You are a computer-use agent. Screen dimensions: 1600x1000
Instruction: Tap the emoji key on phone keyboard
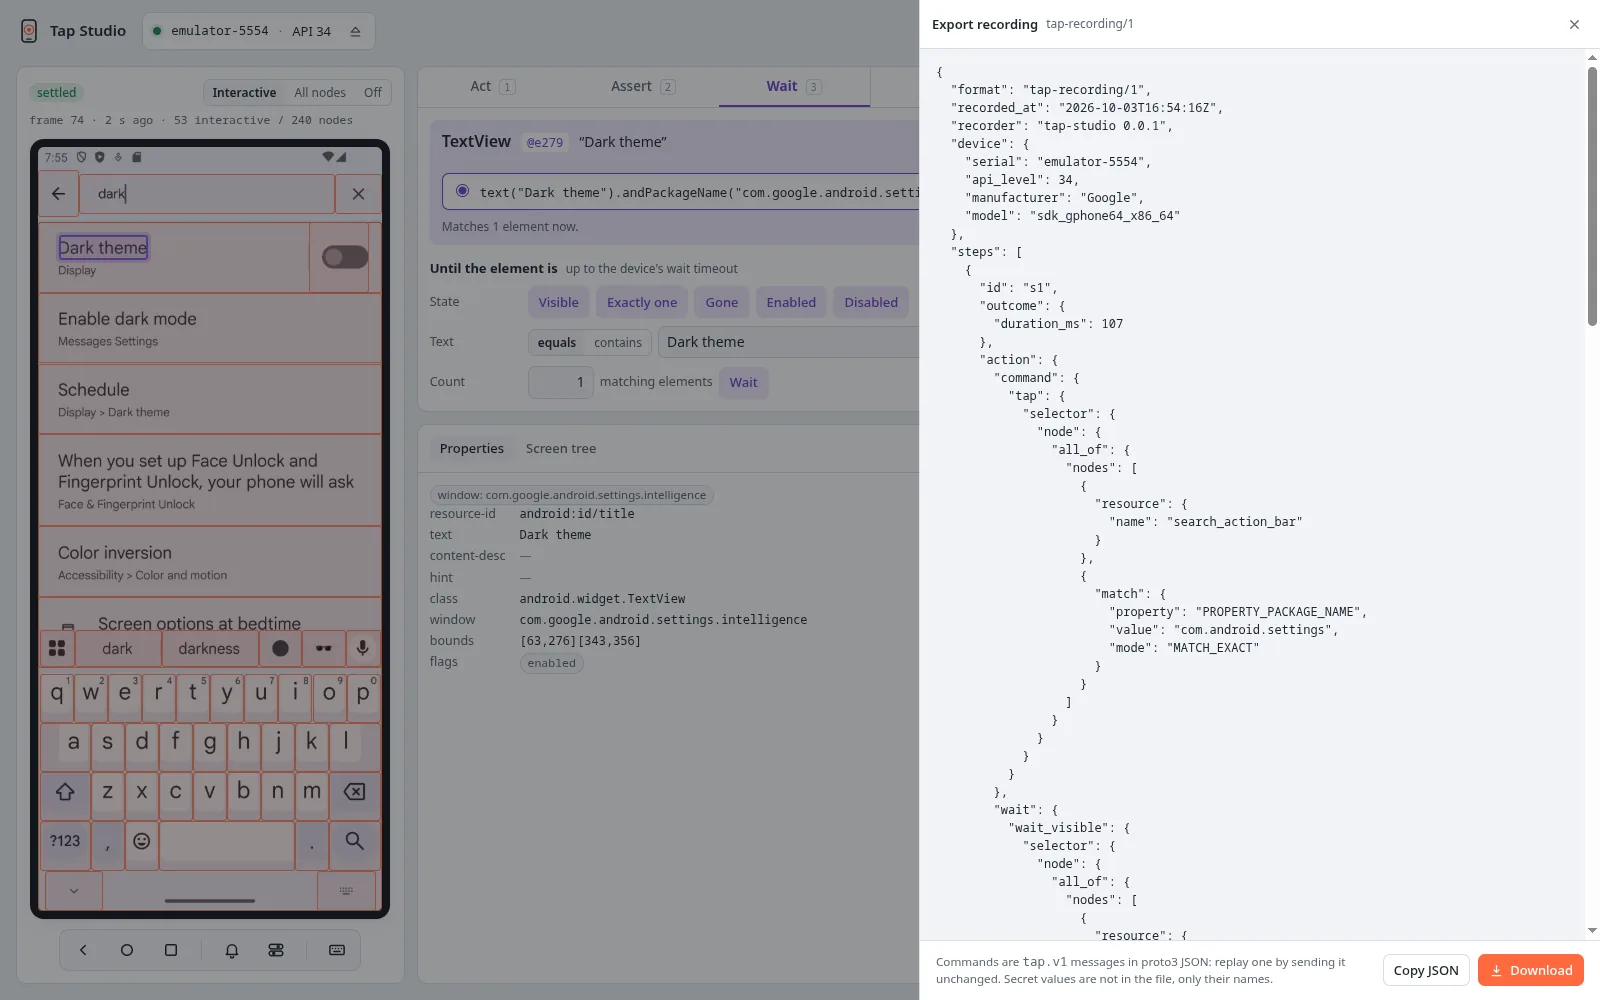tap(142, 841)
